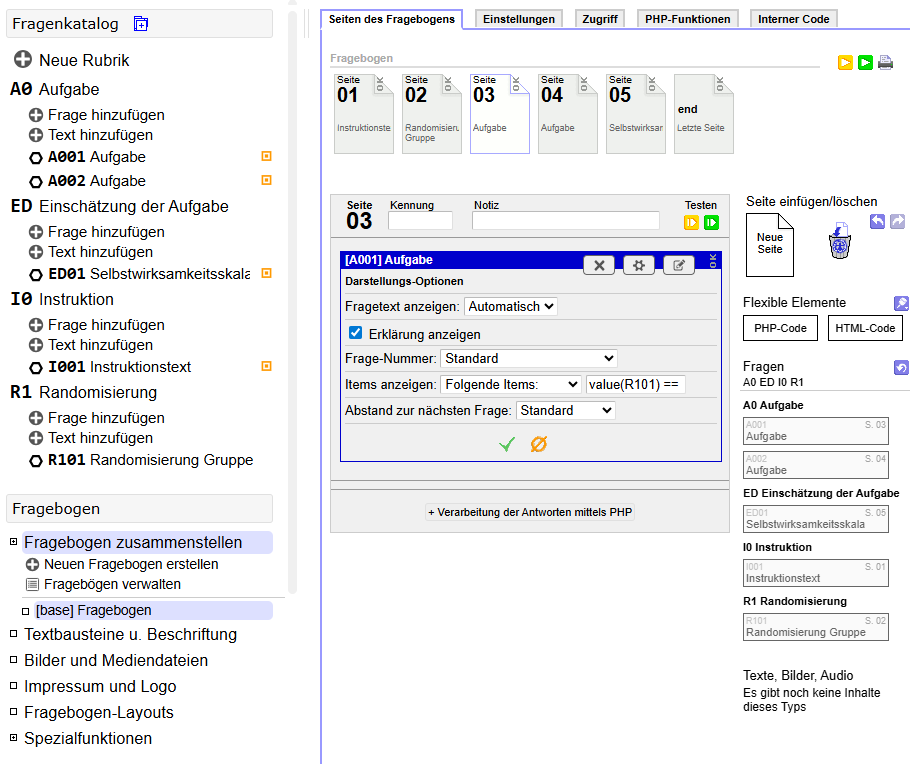This screenshot has width=910, height=764.
Task: Click the green play test questionnaire icon
Action: [865, 63]
